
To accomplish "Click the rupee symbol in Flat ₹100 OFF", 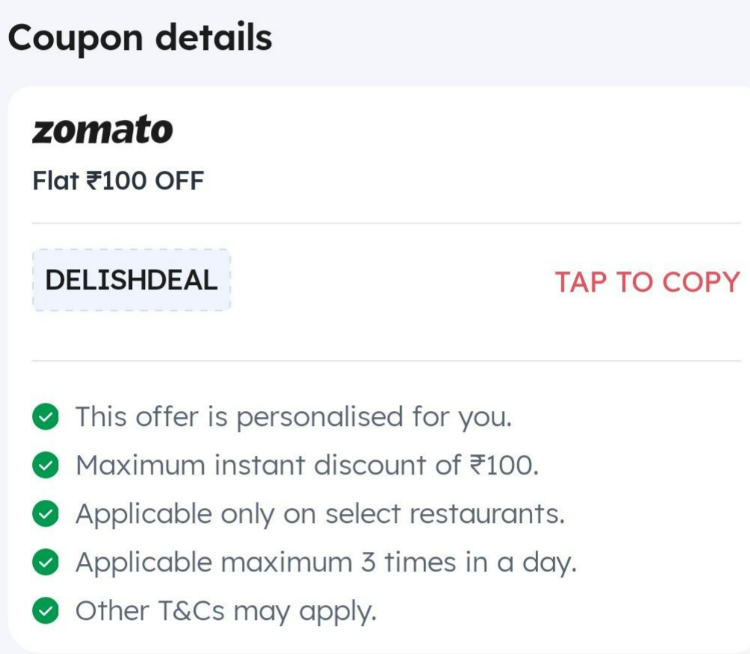I will pyautogui.click(x=93, y=181).
